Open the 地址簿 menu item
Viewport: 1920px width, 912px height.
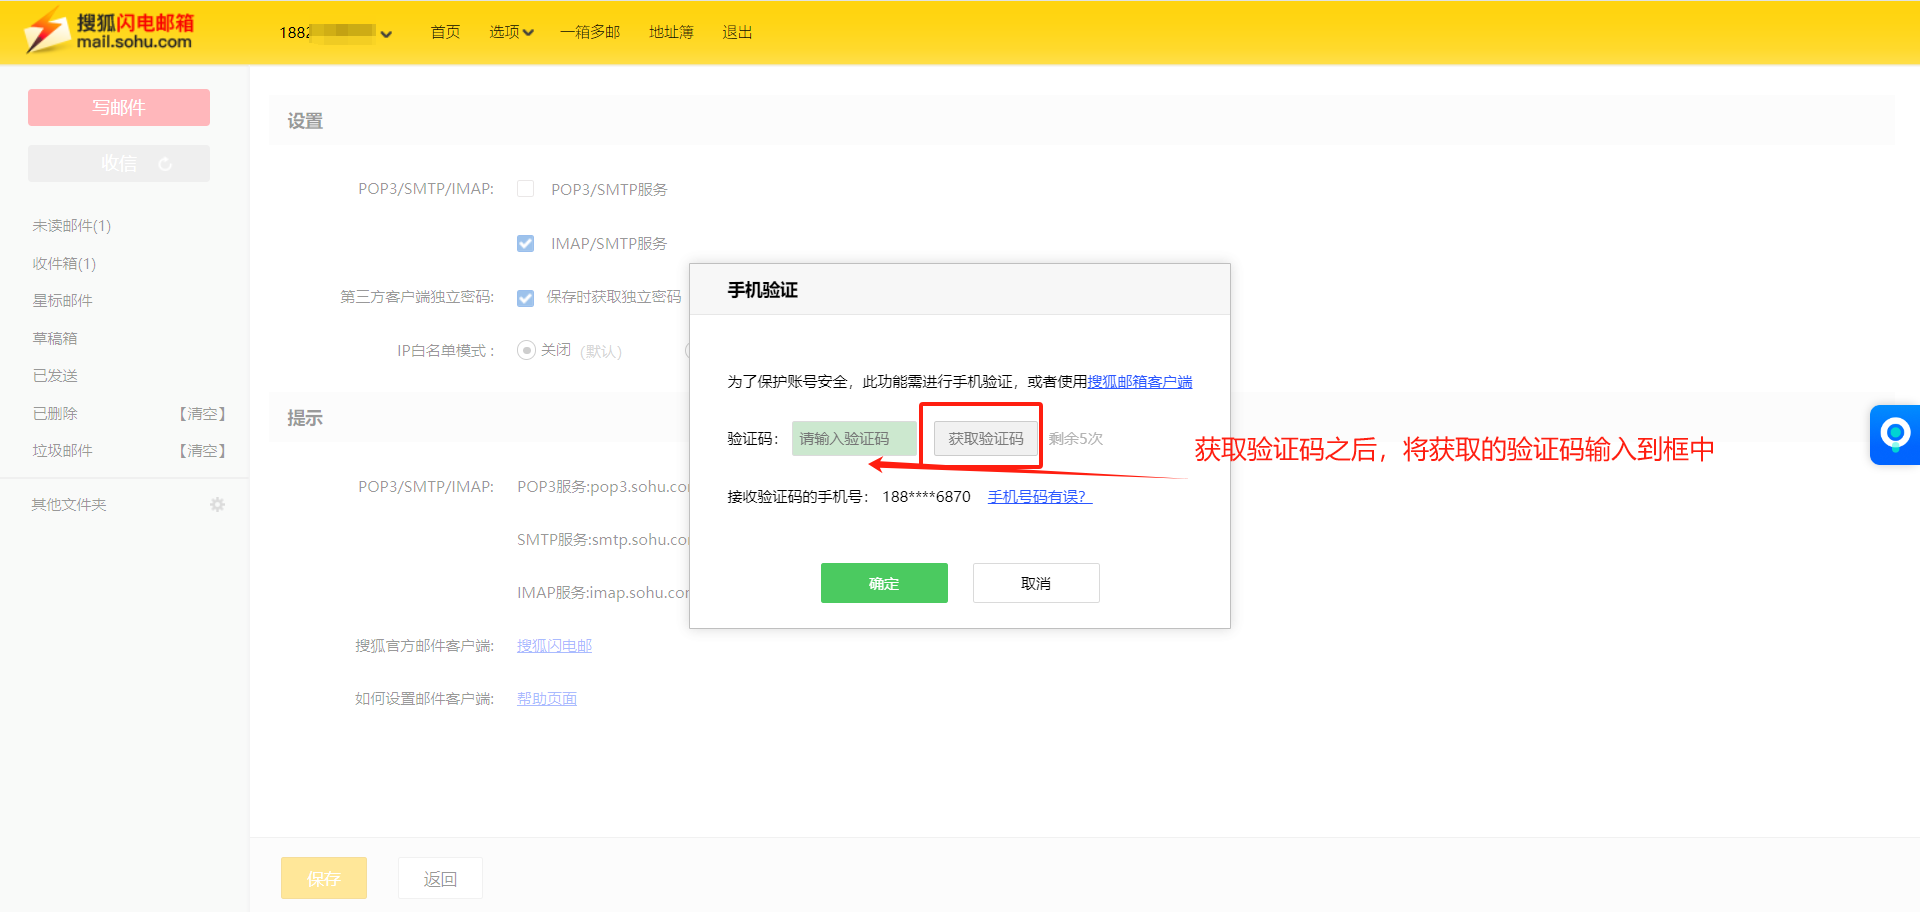(671, 32)
